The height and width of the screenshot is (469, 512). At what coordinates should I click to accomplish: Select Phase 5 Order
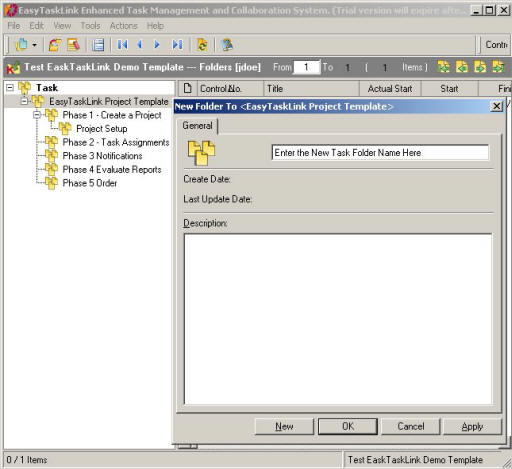(x=90, y=183)
